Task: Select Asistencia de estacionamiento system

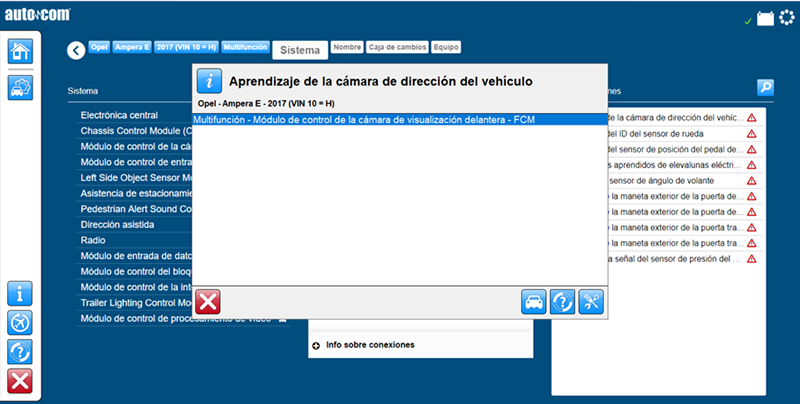Action: (134, 193)
